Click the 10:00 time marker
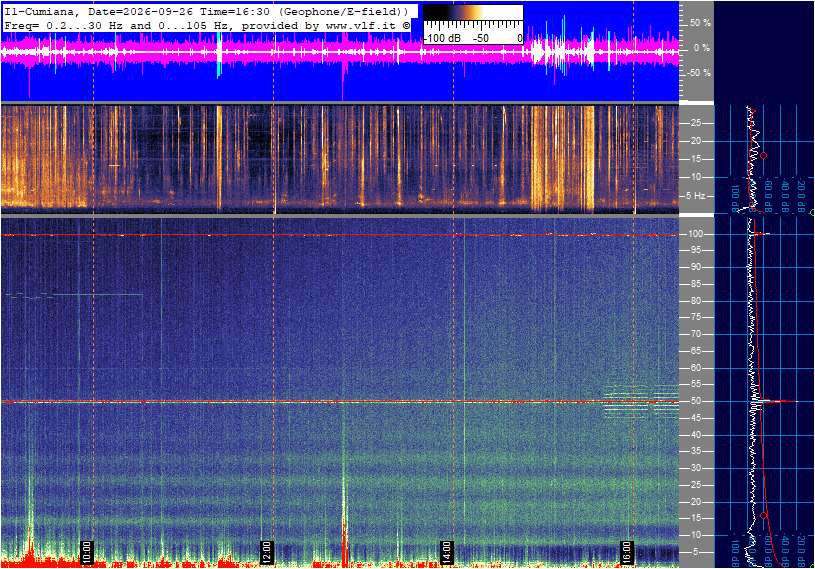 tap(86, 552)
